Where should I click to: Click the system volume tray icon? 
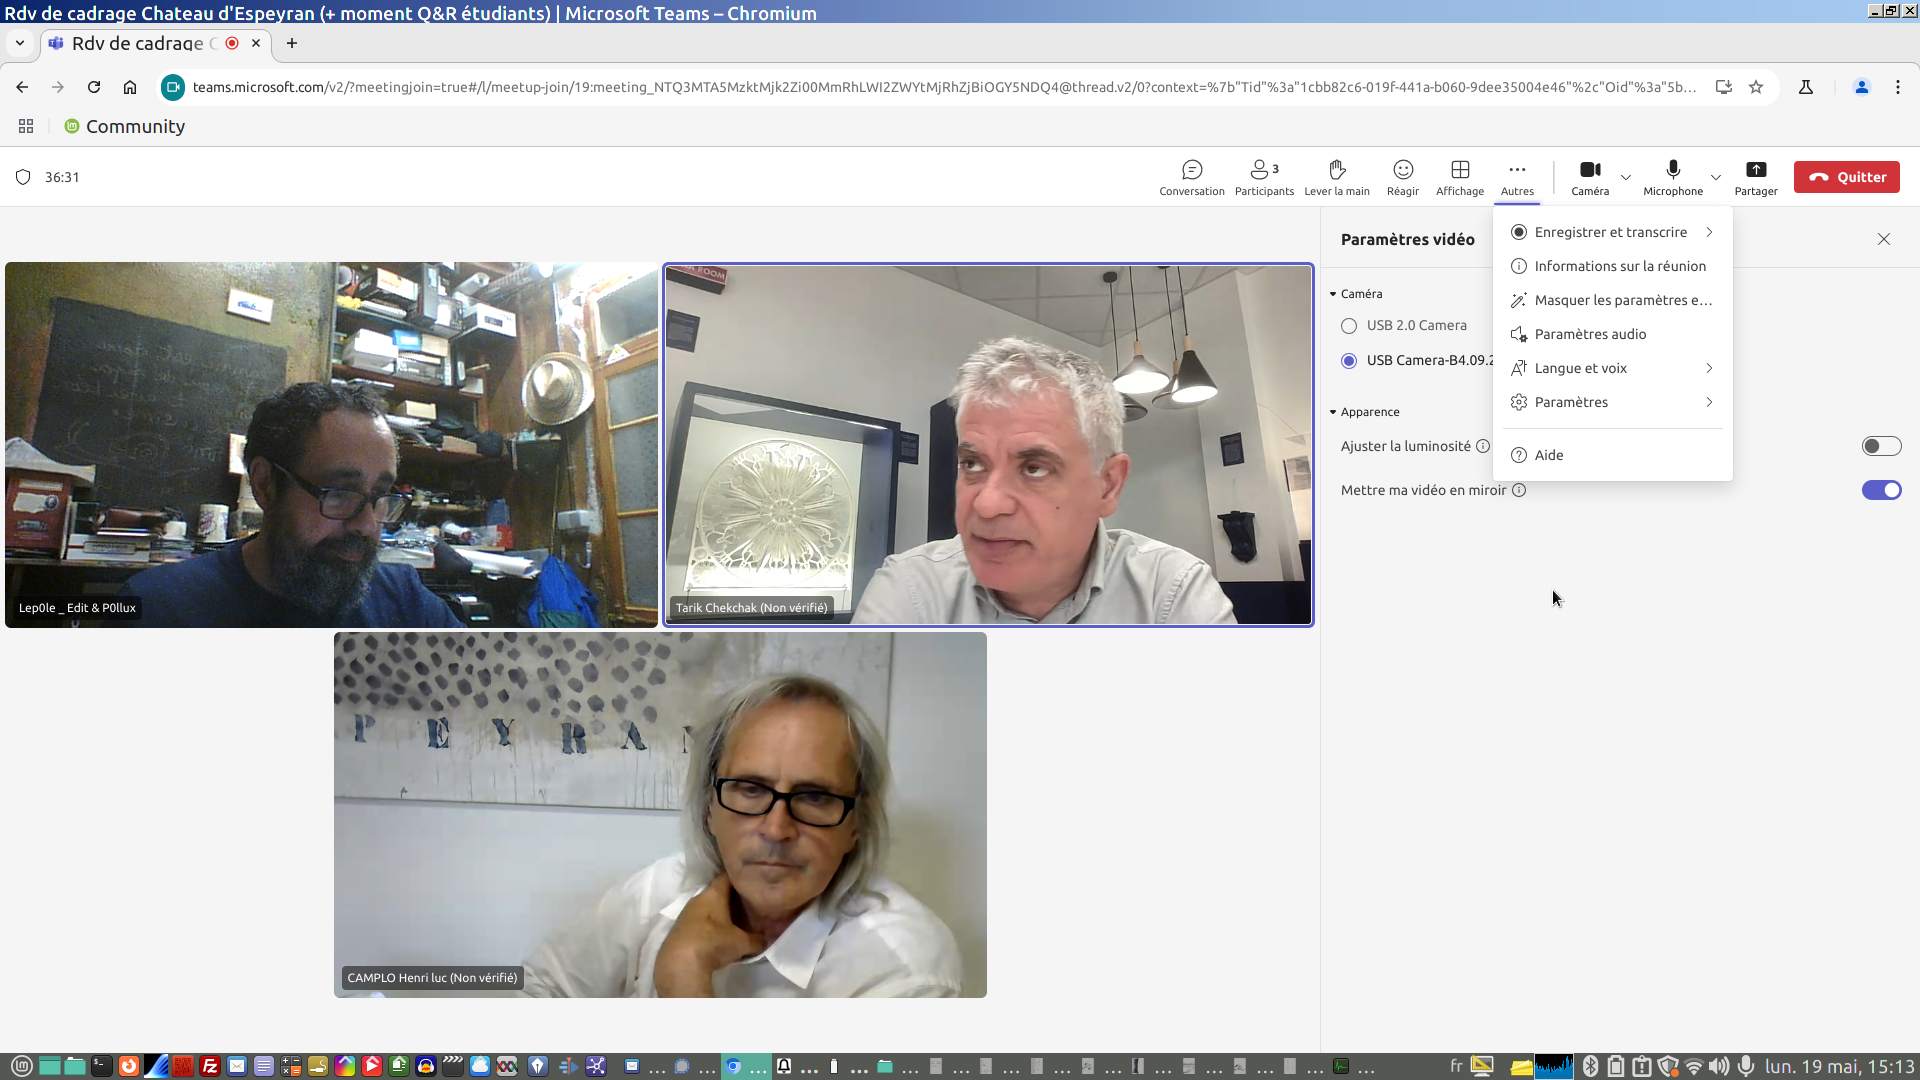pyautogui.click(x=1718, y=1066)
